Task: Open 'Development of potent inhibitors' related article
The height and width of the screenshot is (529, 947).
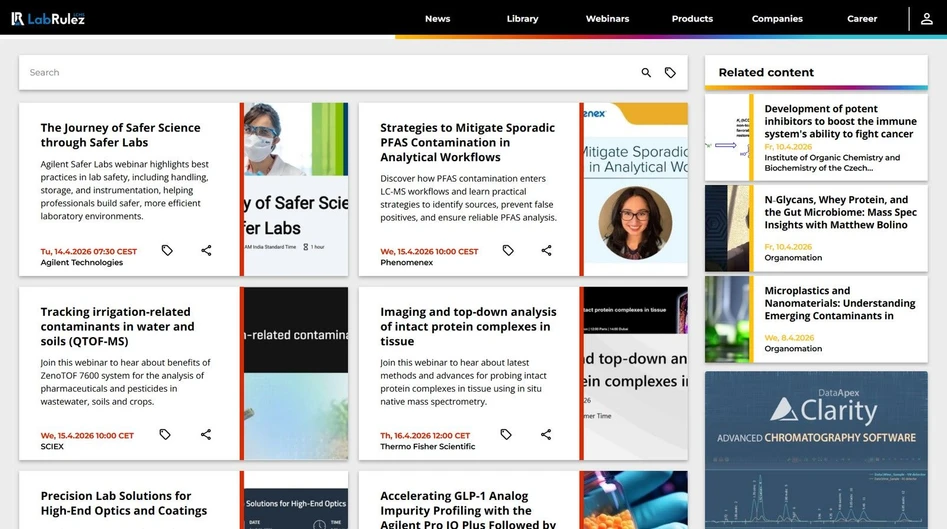Action: tap(838, 121)
